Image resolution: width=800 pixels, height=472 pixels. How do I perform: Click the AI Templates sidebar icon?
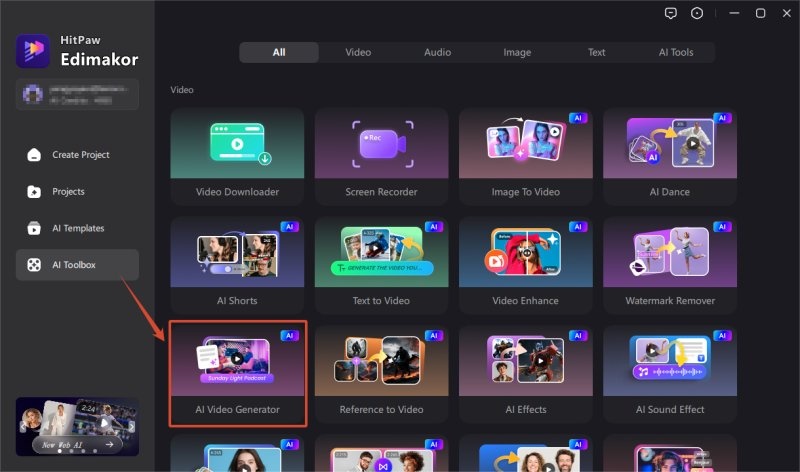(x=34, y=228)
